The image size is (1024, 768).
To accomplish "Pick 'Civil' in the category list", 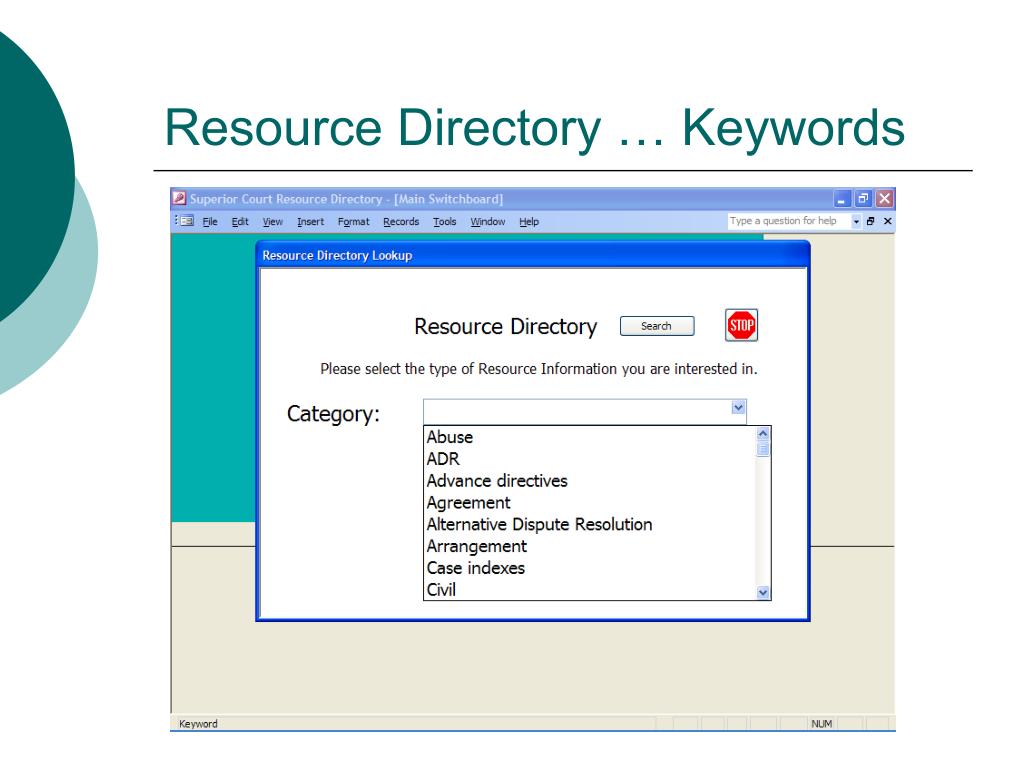I will (590, 590).
